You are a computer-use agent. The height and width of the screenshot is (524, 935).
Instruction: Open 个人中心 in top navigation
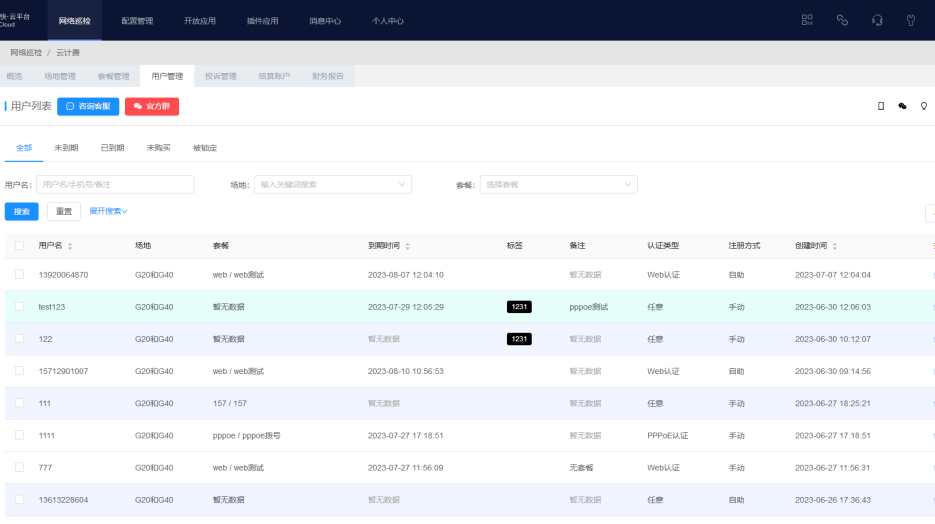pyautogui.click(x=388, y=21)
